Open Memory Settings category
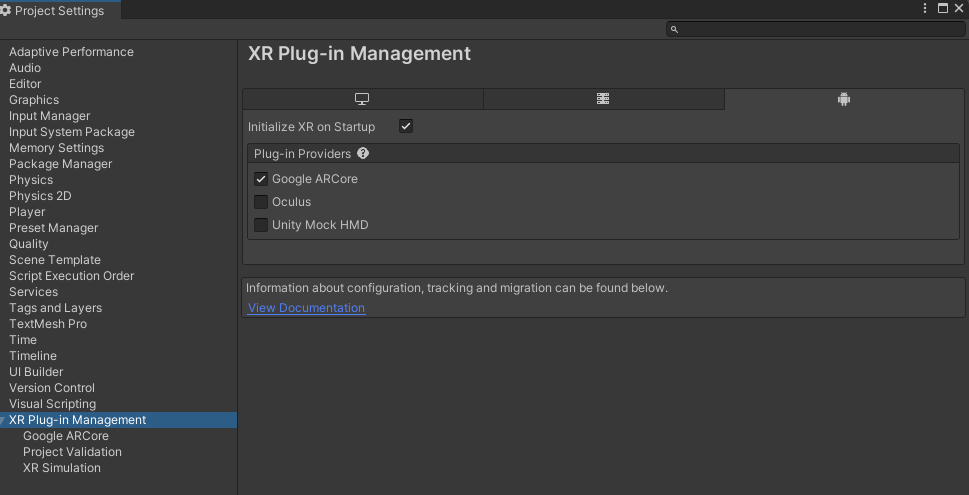The height and width of the screenshot is (495, 969). point(56,148)
